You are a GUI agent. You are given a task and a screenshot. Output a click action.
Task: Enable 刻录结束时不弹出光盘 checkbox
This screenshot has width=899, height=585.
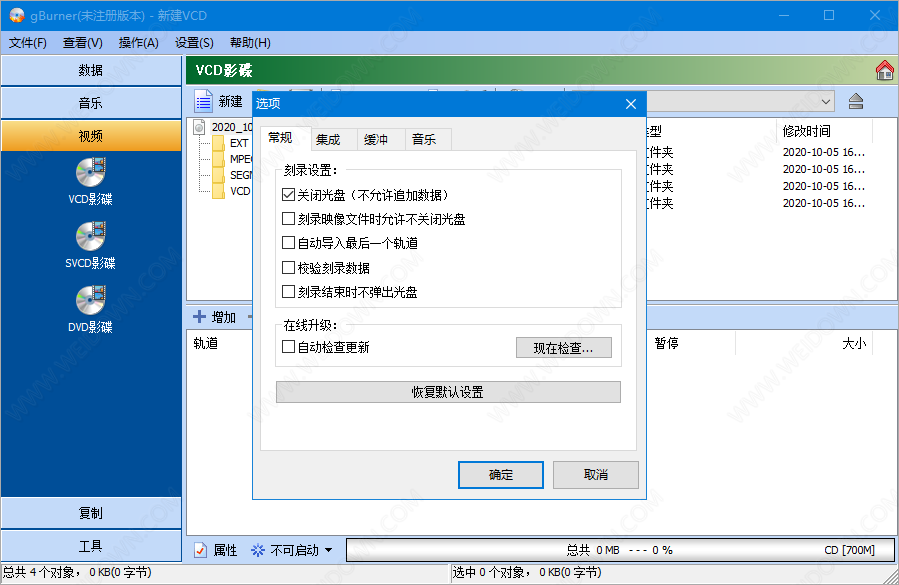(x=288, y=292)
